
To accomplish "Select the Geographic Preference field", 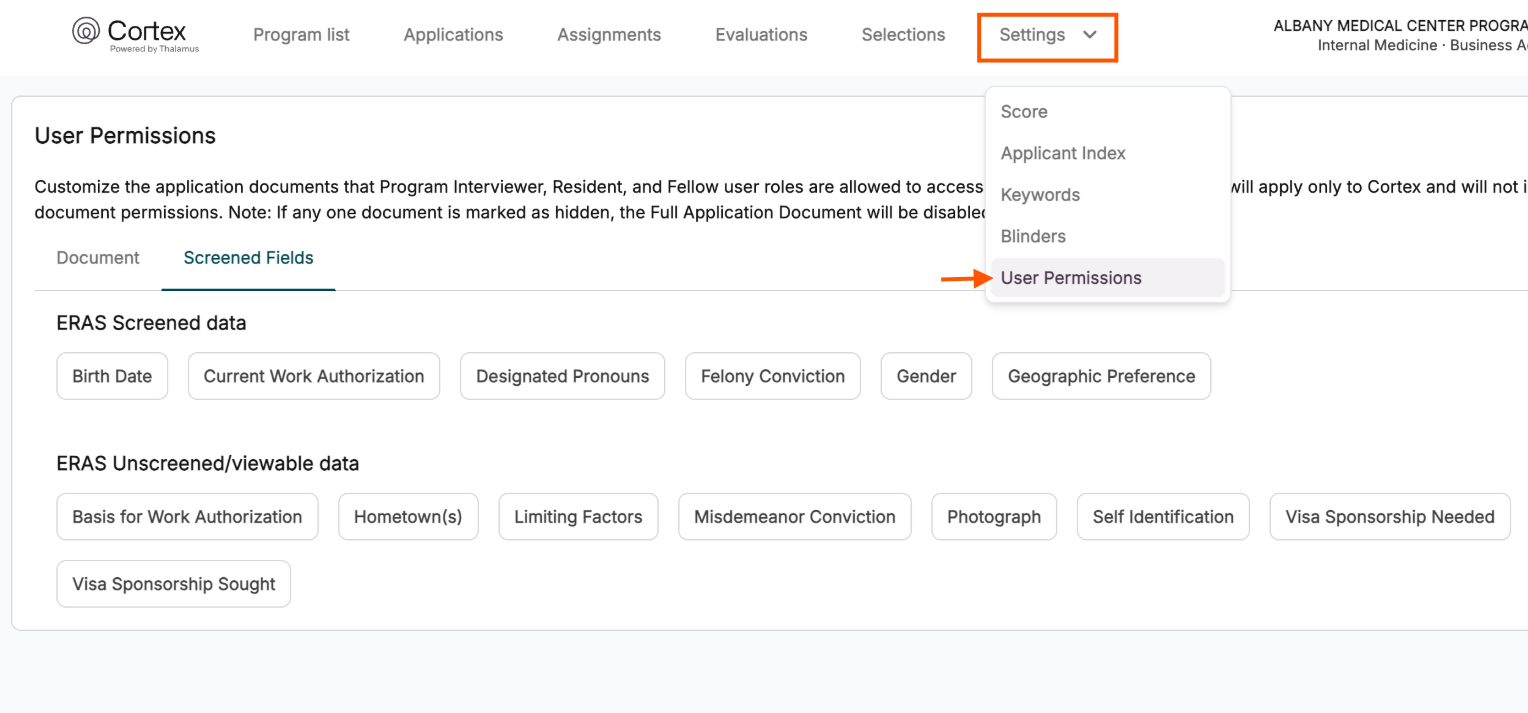I will (1101, 376).
